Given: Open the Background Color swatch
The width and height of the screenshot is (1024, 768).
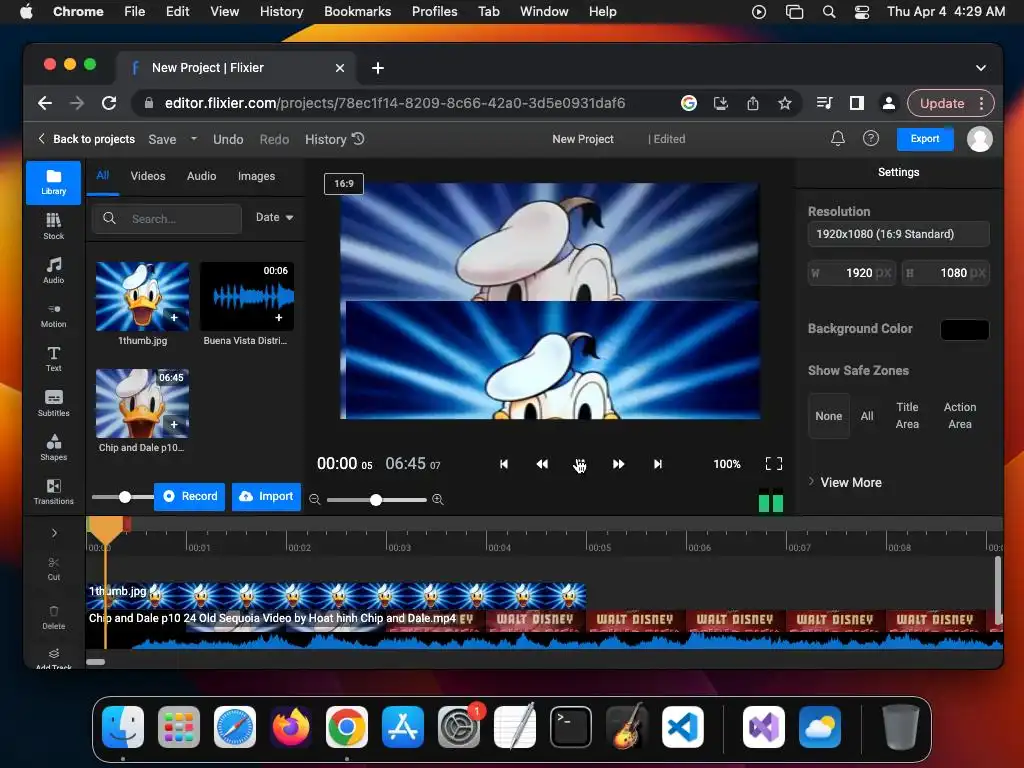Looking at the screenshot, I should pyautogui.click(x=965, y=329).
